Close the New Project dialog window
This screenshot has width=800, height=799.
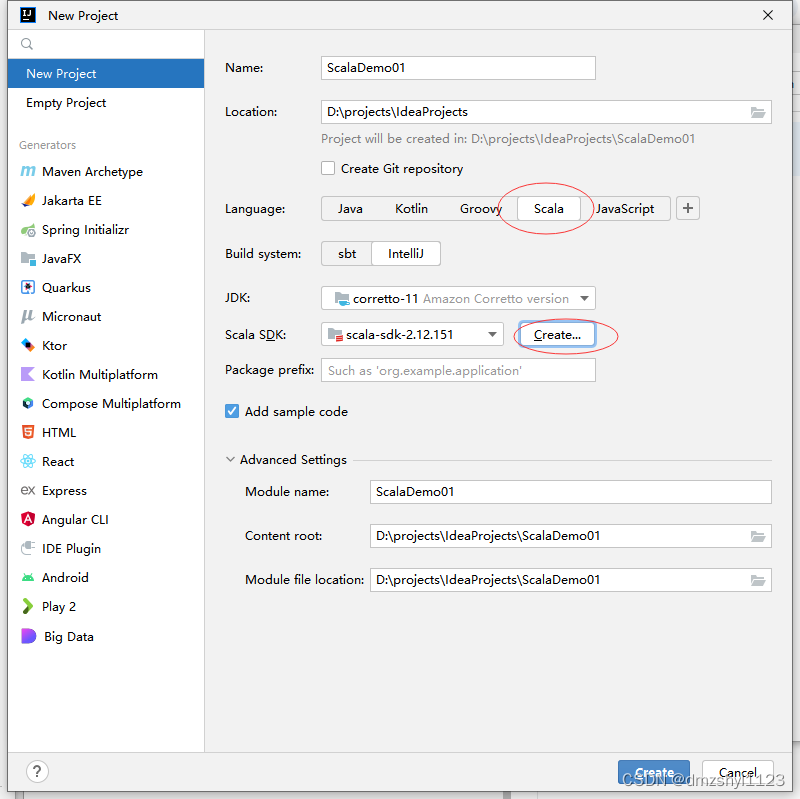(x=768, y=15)
